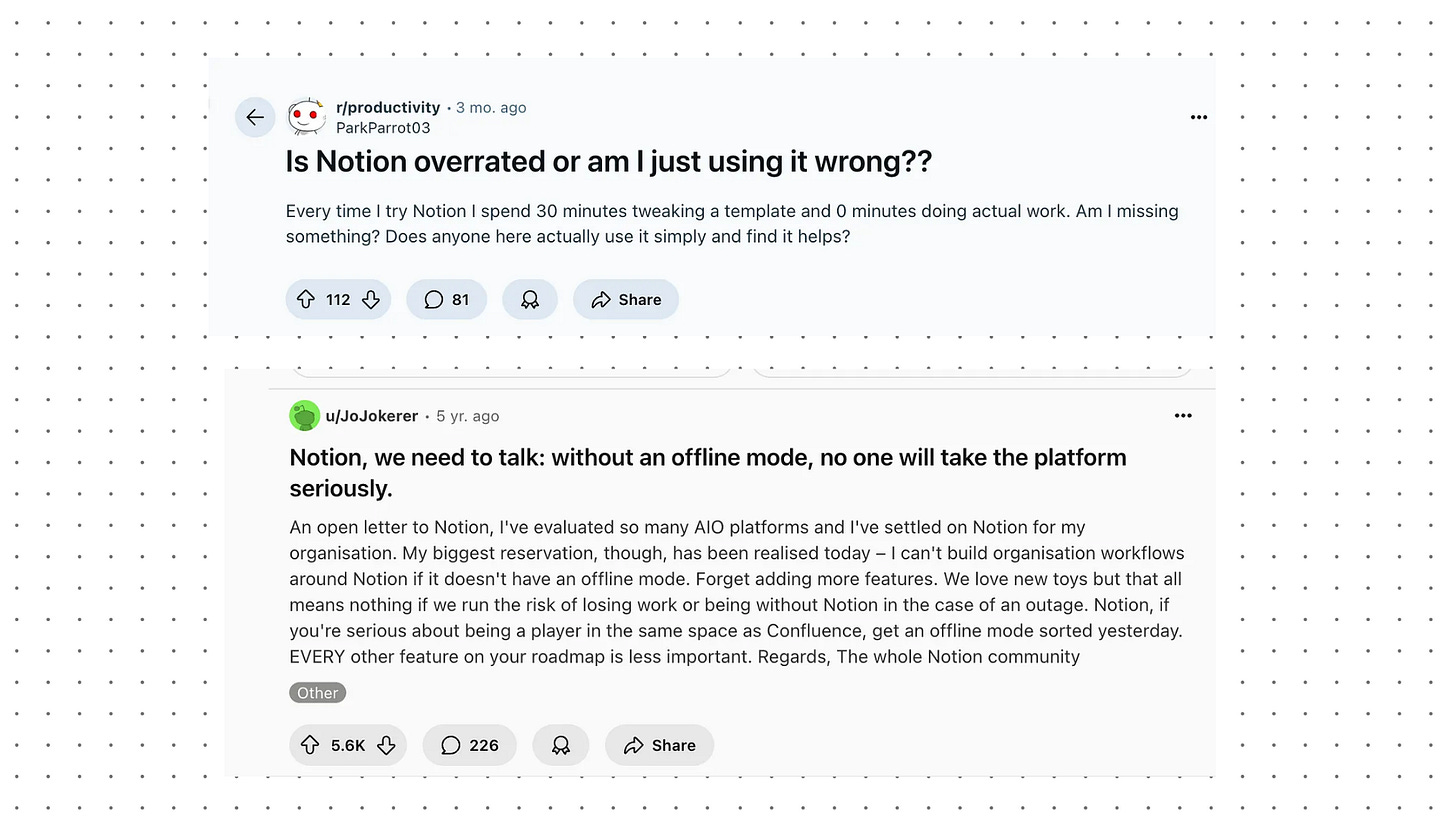The image size is (1456, 819).
Task: Click the '5.6K' vote count
Action: (348, 745)
